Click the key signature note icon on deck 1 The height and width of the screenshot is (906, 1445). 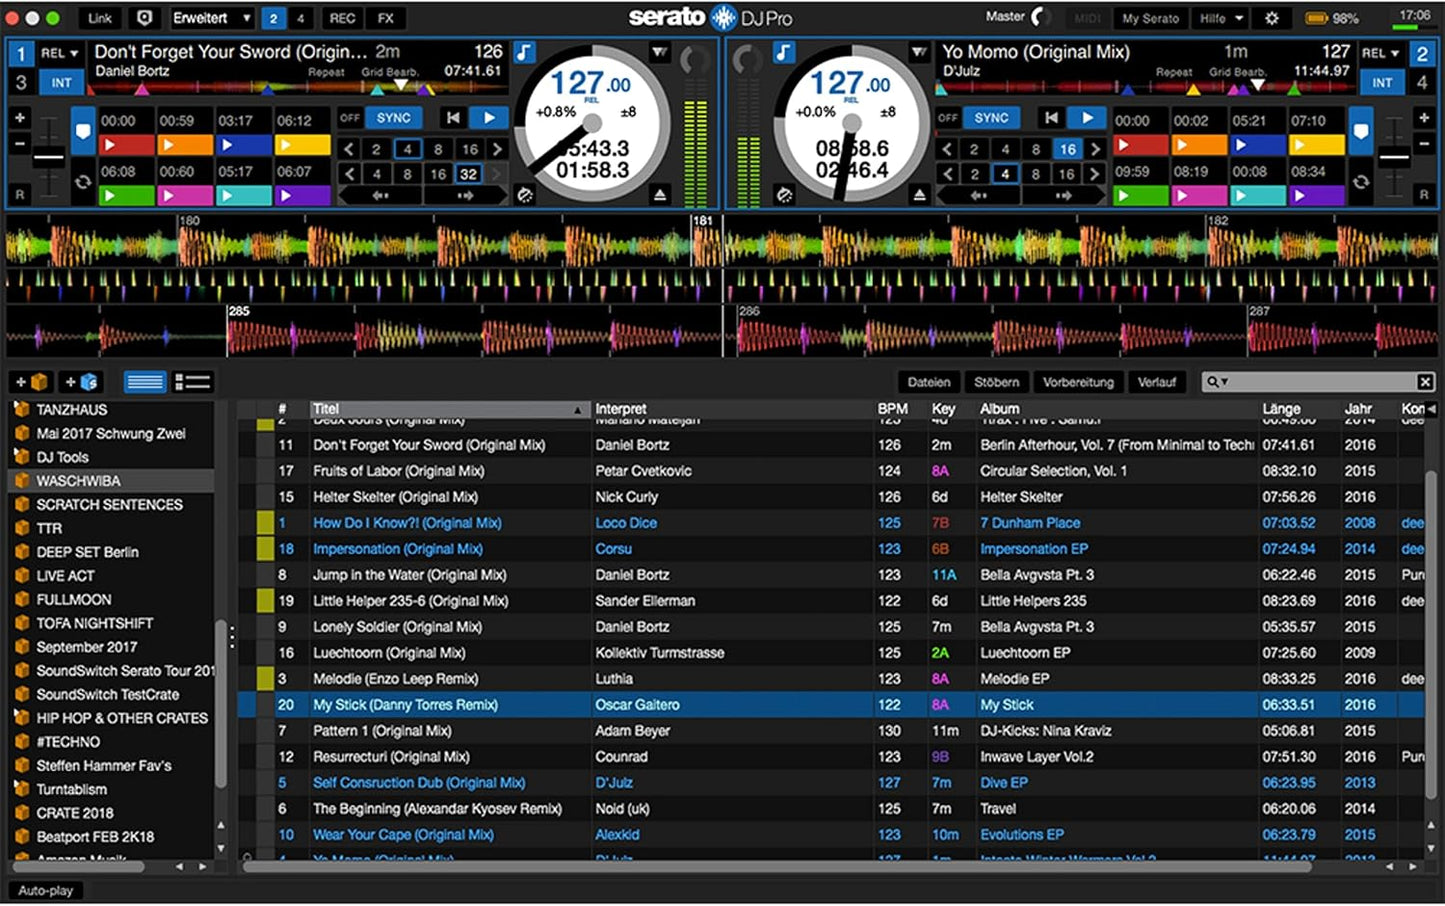pyautogui.click(x=524, y=52)
